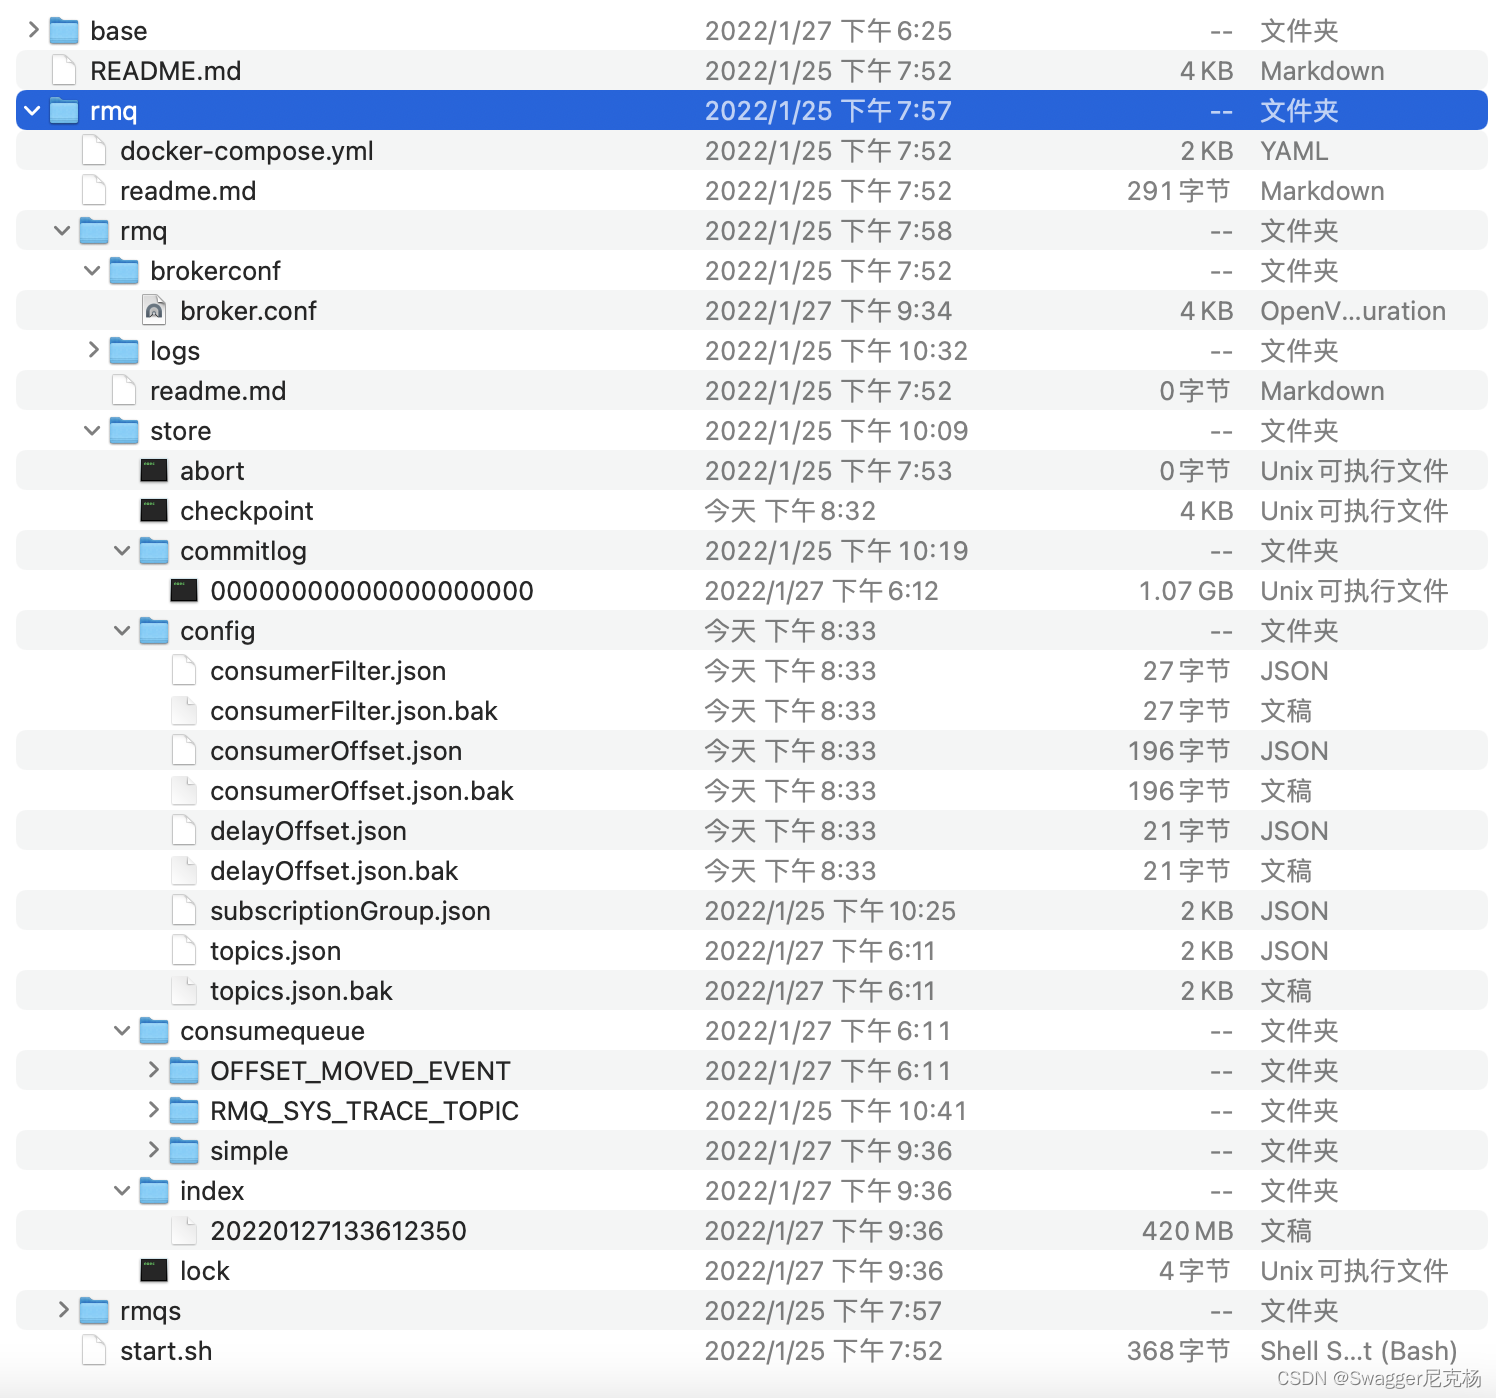Click the consumerOffset.json file icon
Screen dimensions: 1496x1398
click(184, 750)
